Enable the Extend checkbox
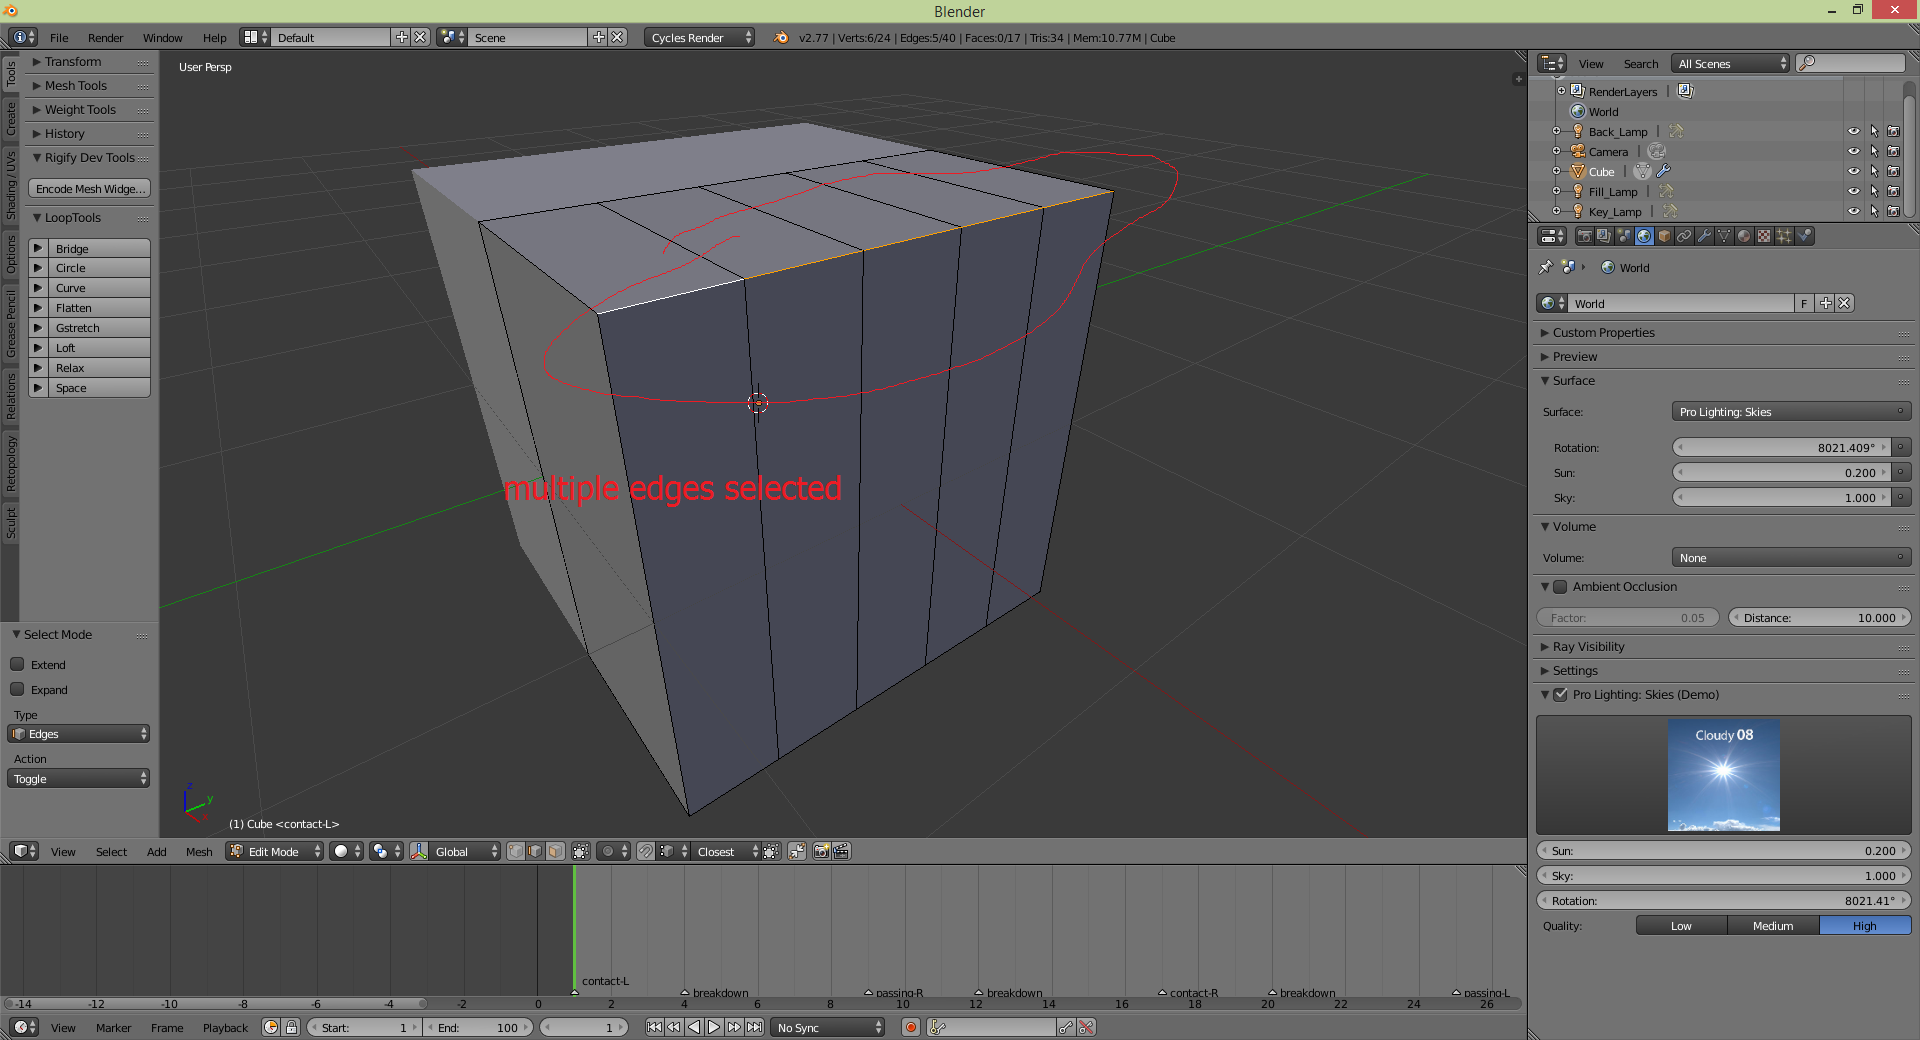 [x=17, y=664]
